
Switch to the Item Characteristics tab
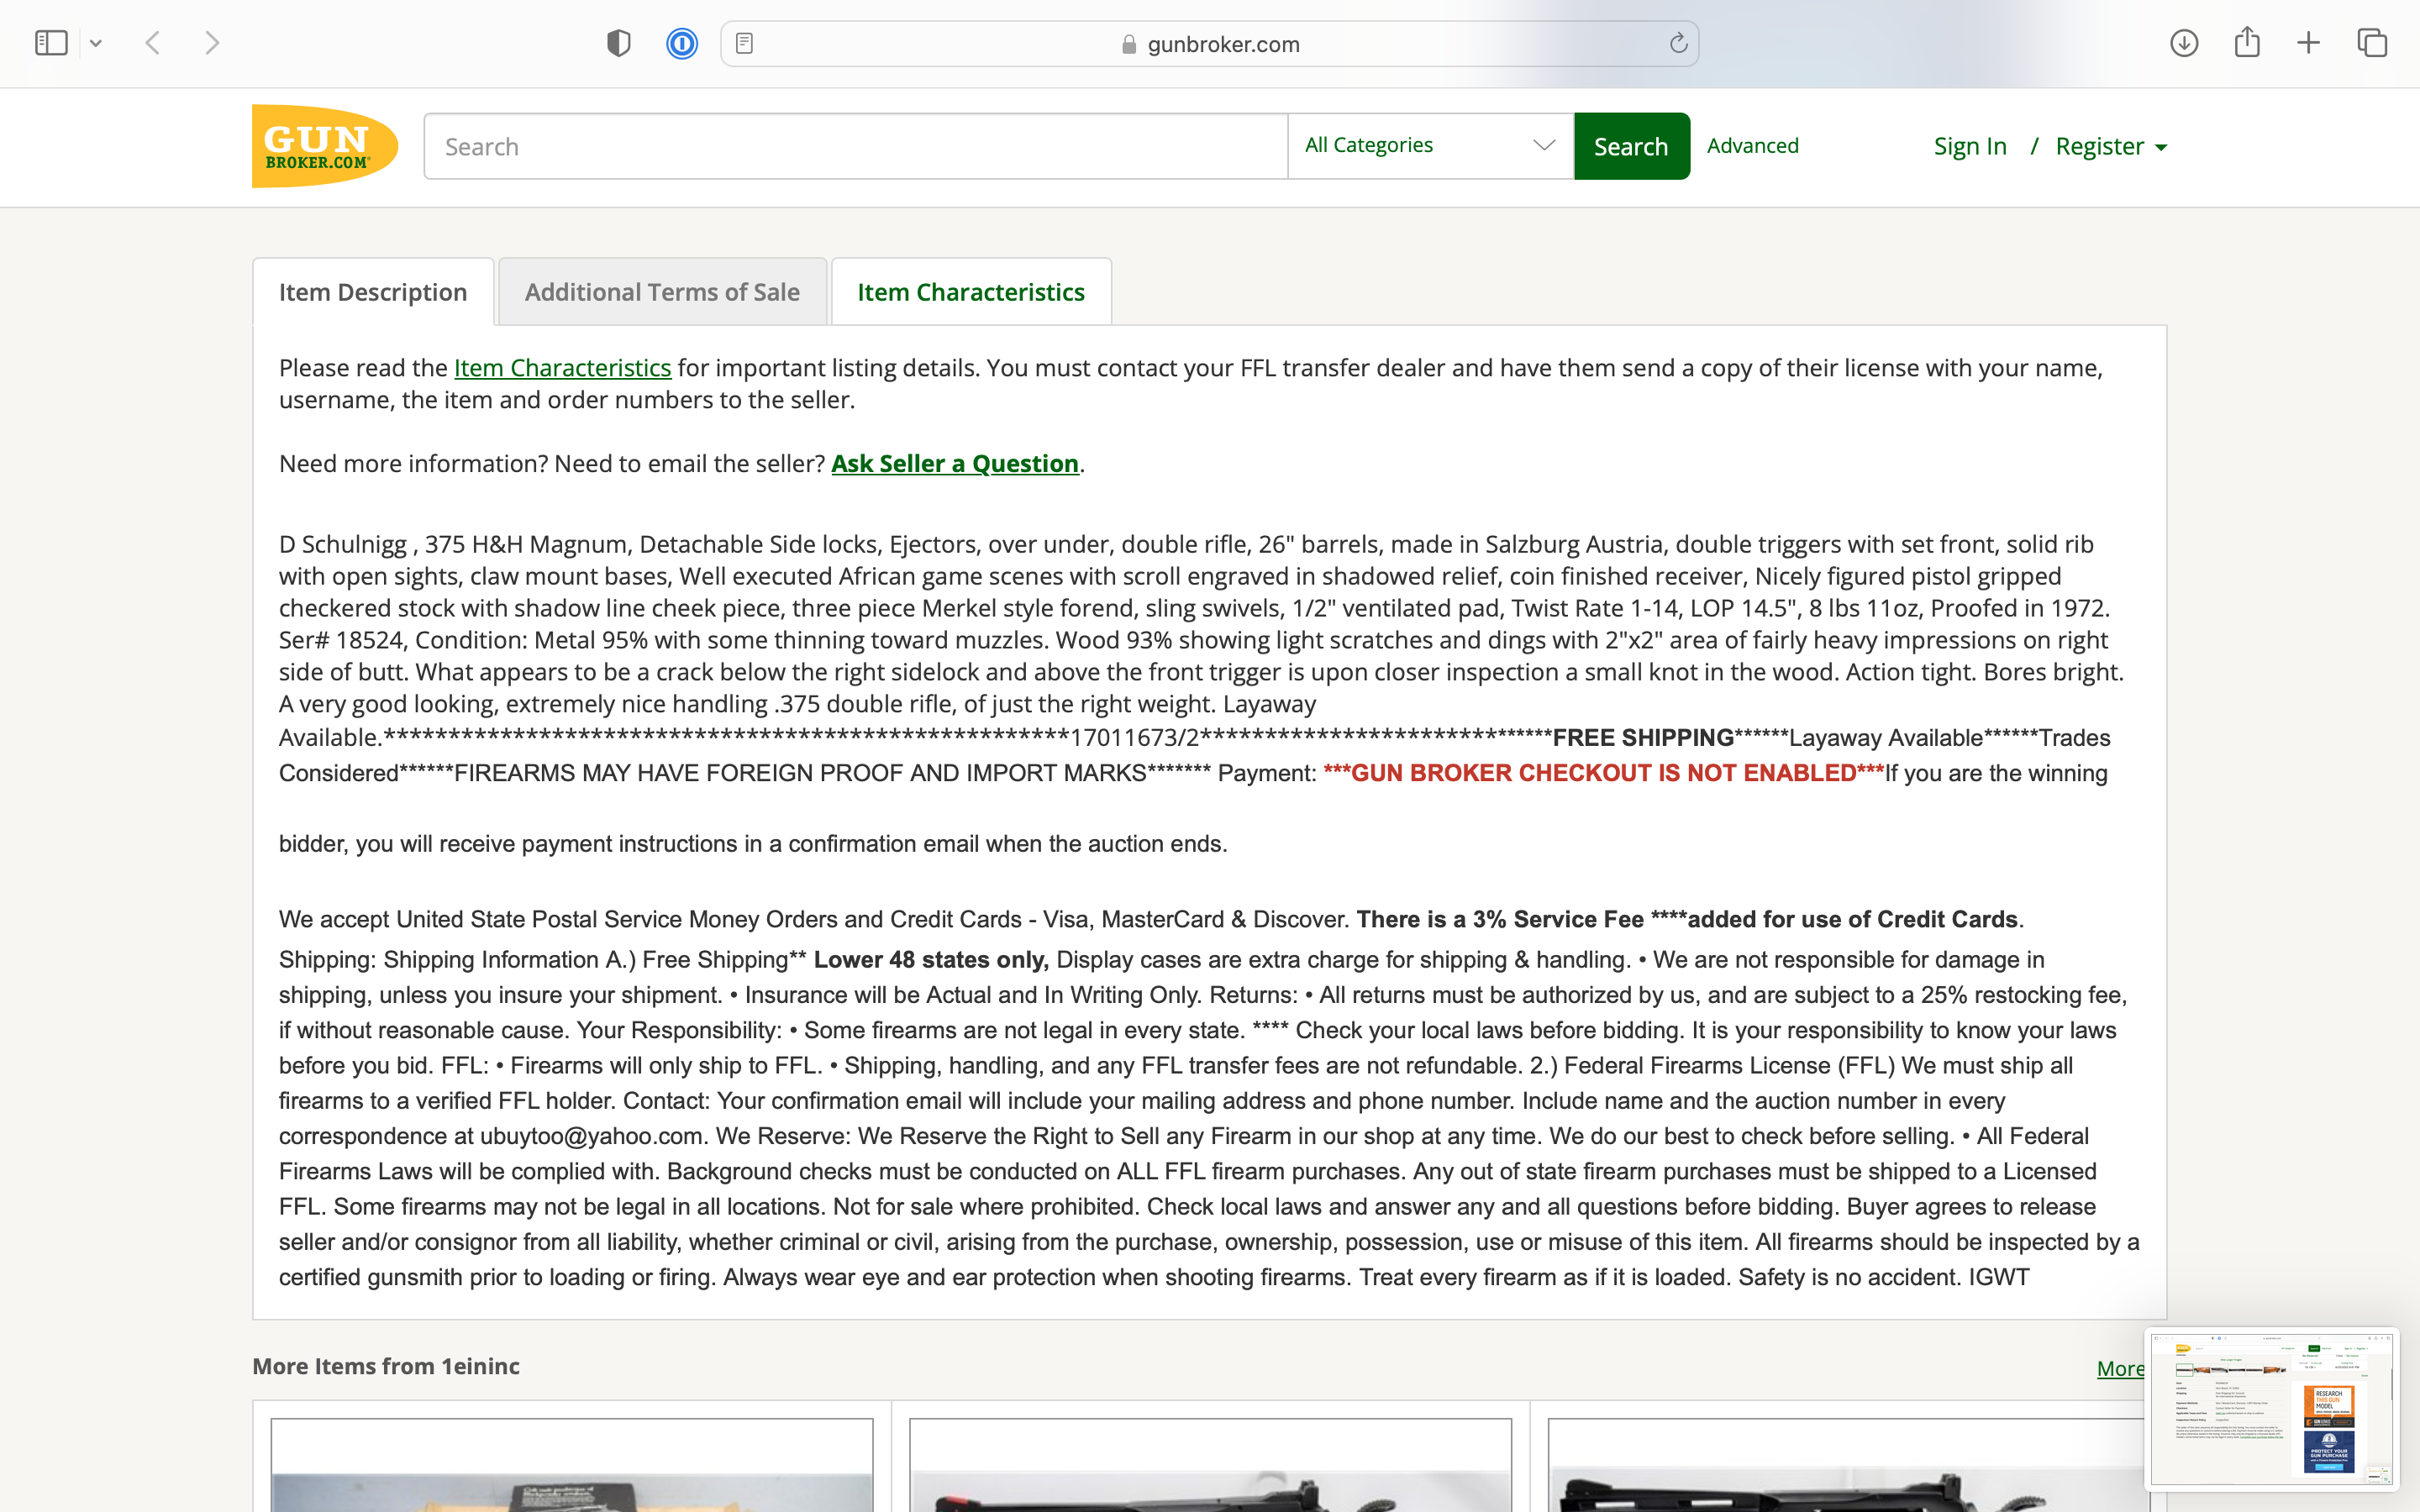coord(971,292)
